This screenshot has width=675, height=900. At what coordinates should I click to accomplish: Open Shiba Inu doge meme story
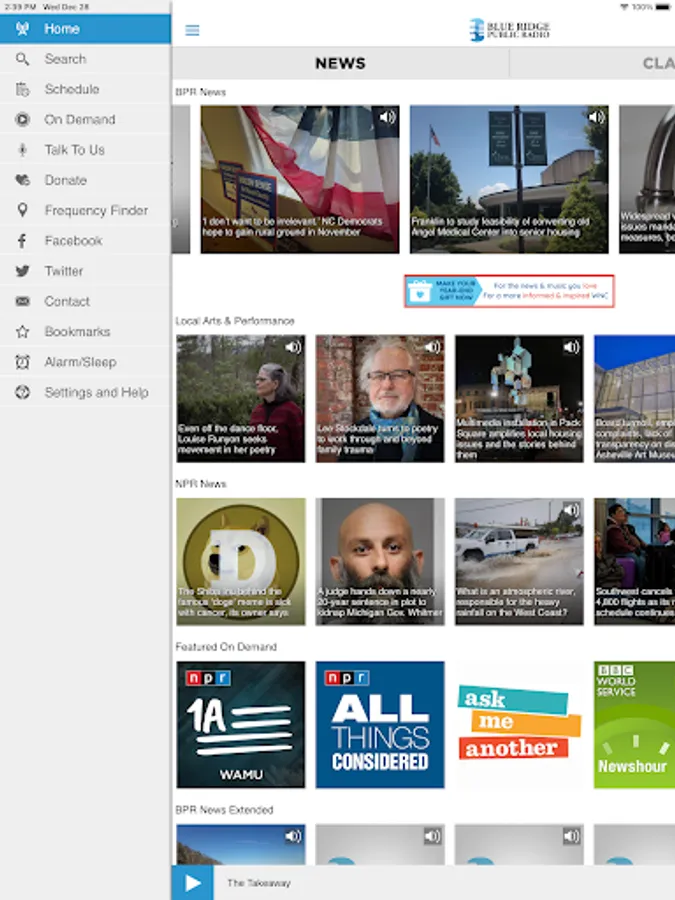point(240,561)
